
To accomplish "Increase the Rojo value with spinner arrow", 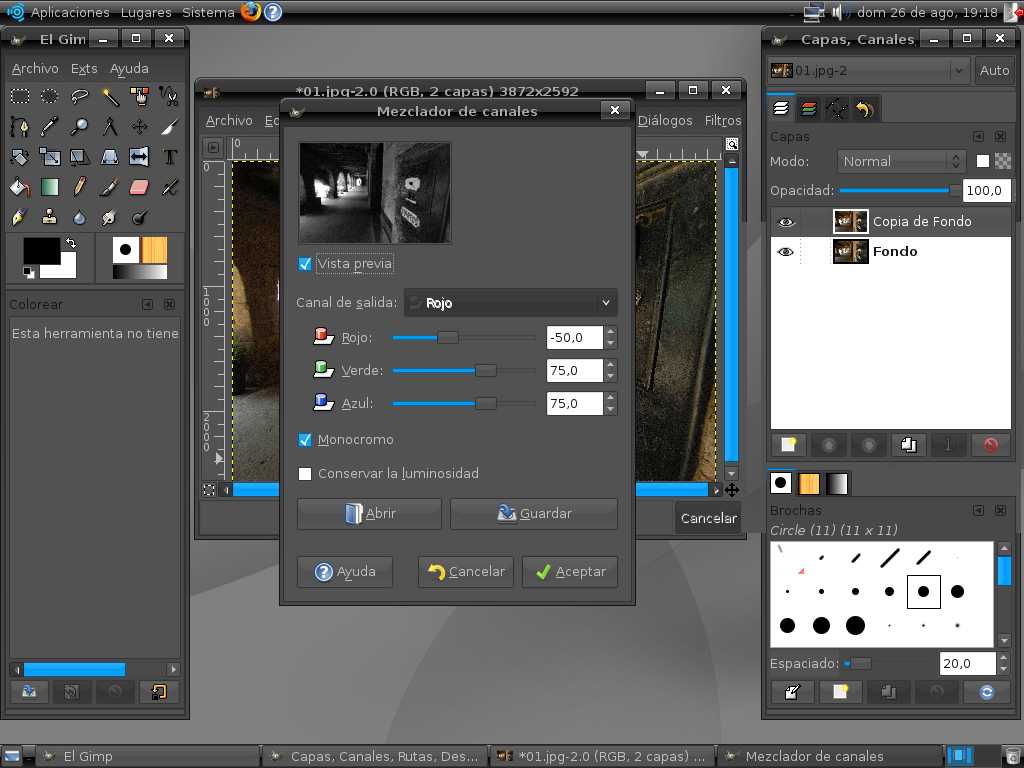I will 611,332.
